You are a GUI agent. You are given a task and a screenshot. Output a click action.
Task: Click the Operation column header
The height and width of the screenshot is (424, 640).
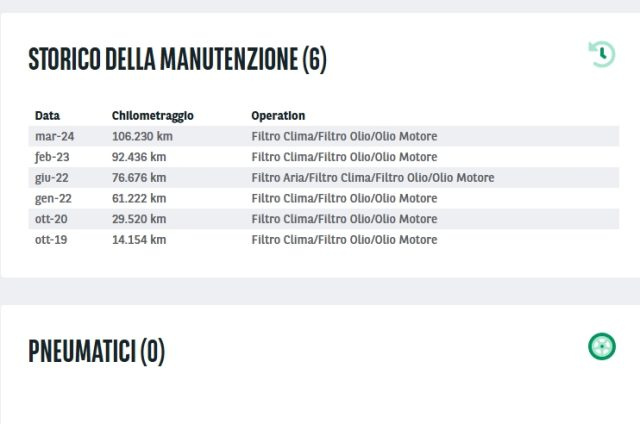pos(278,116)
